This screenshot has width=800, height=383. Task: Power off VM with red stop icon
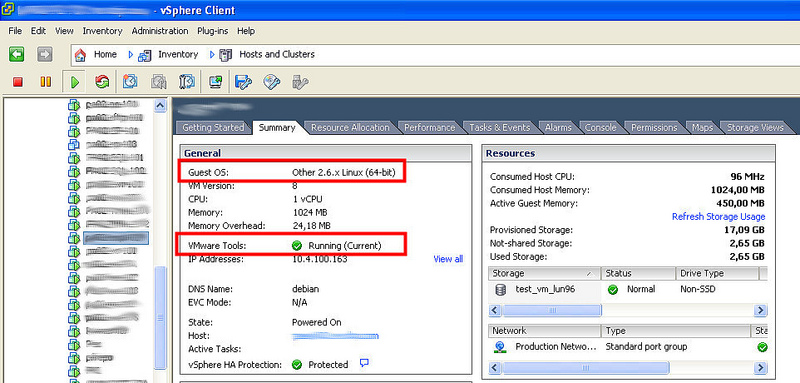click(x=18, y=82)
